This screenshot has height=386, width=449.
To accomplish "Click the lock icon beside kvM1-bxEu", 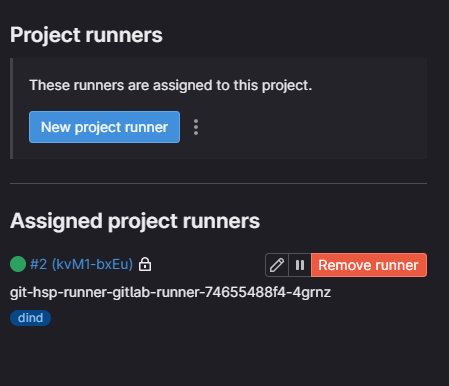I will (x=145, y=264).
